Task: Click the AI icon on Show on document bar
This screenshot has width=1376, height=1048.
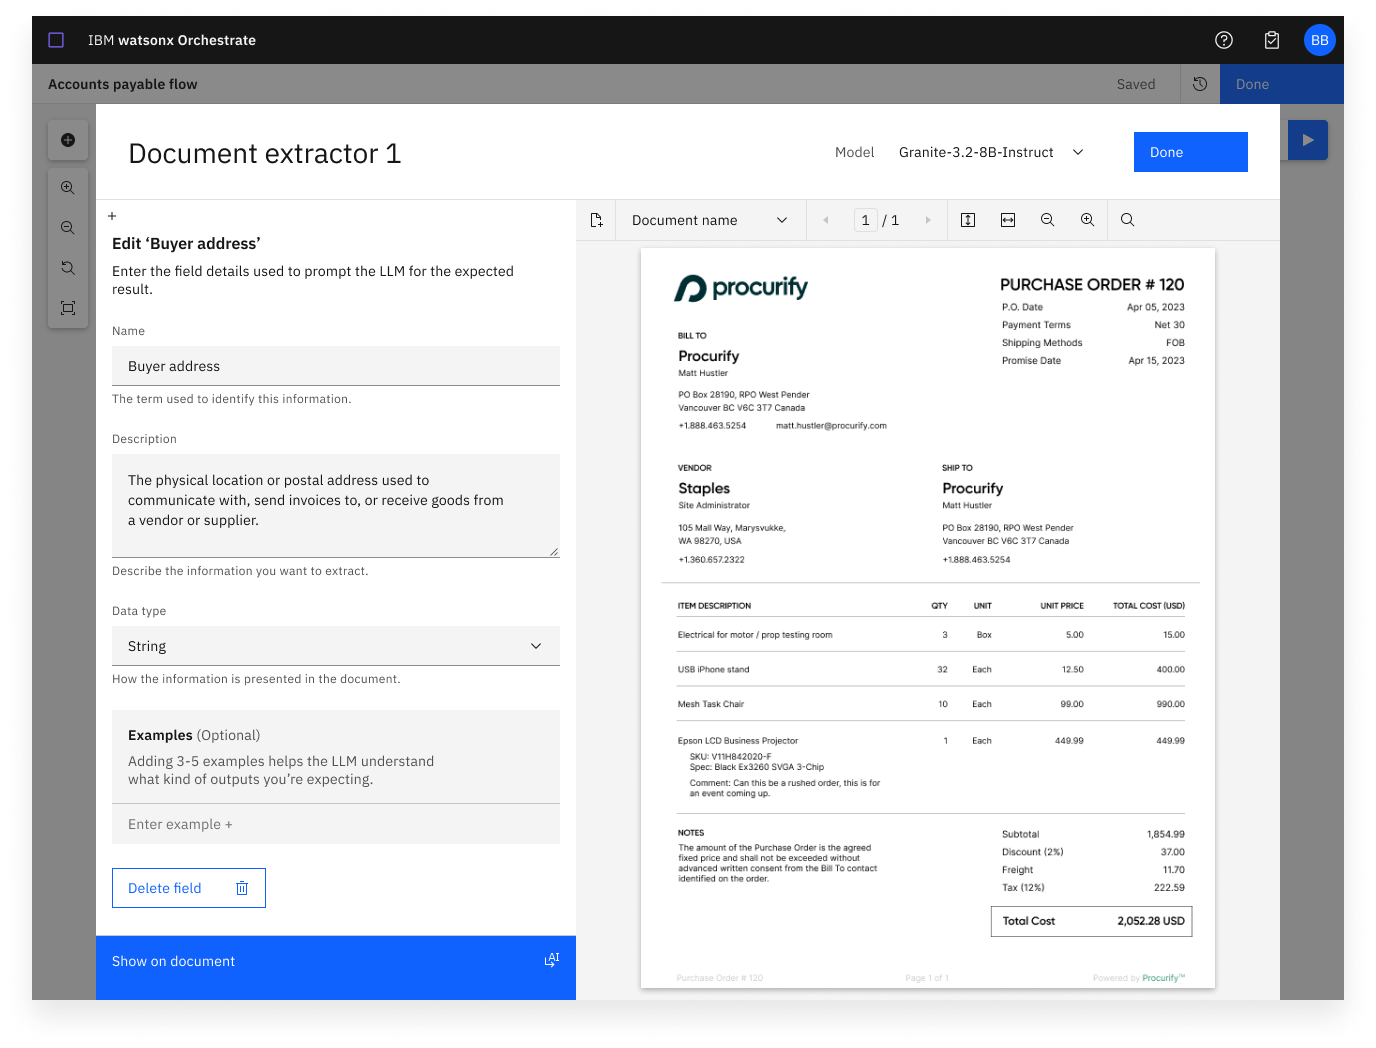Action: point(552,960)
